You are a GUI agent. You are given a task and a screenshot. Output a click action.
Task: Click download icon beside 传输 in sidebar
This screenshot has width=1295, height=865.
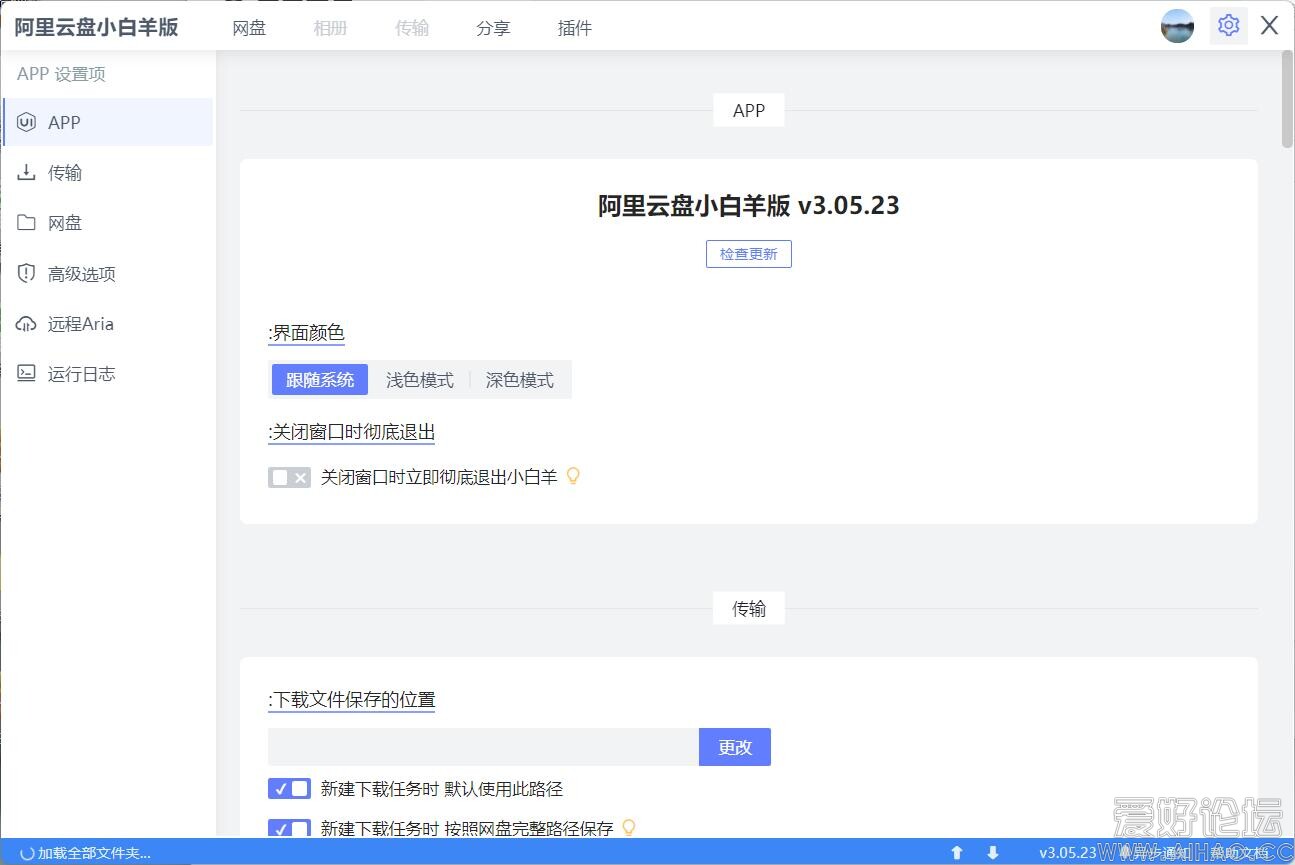(27, 172)
